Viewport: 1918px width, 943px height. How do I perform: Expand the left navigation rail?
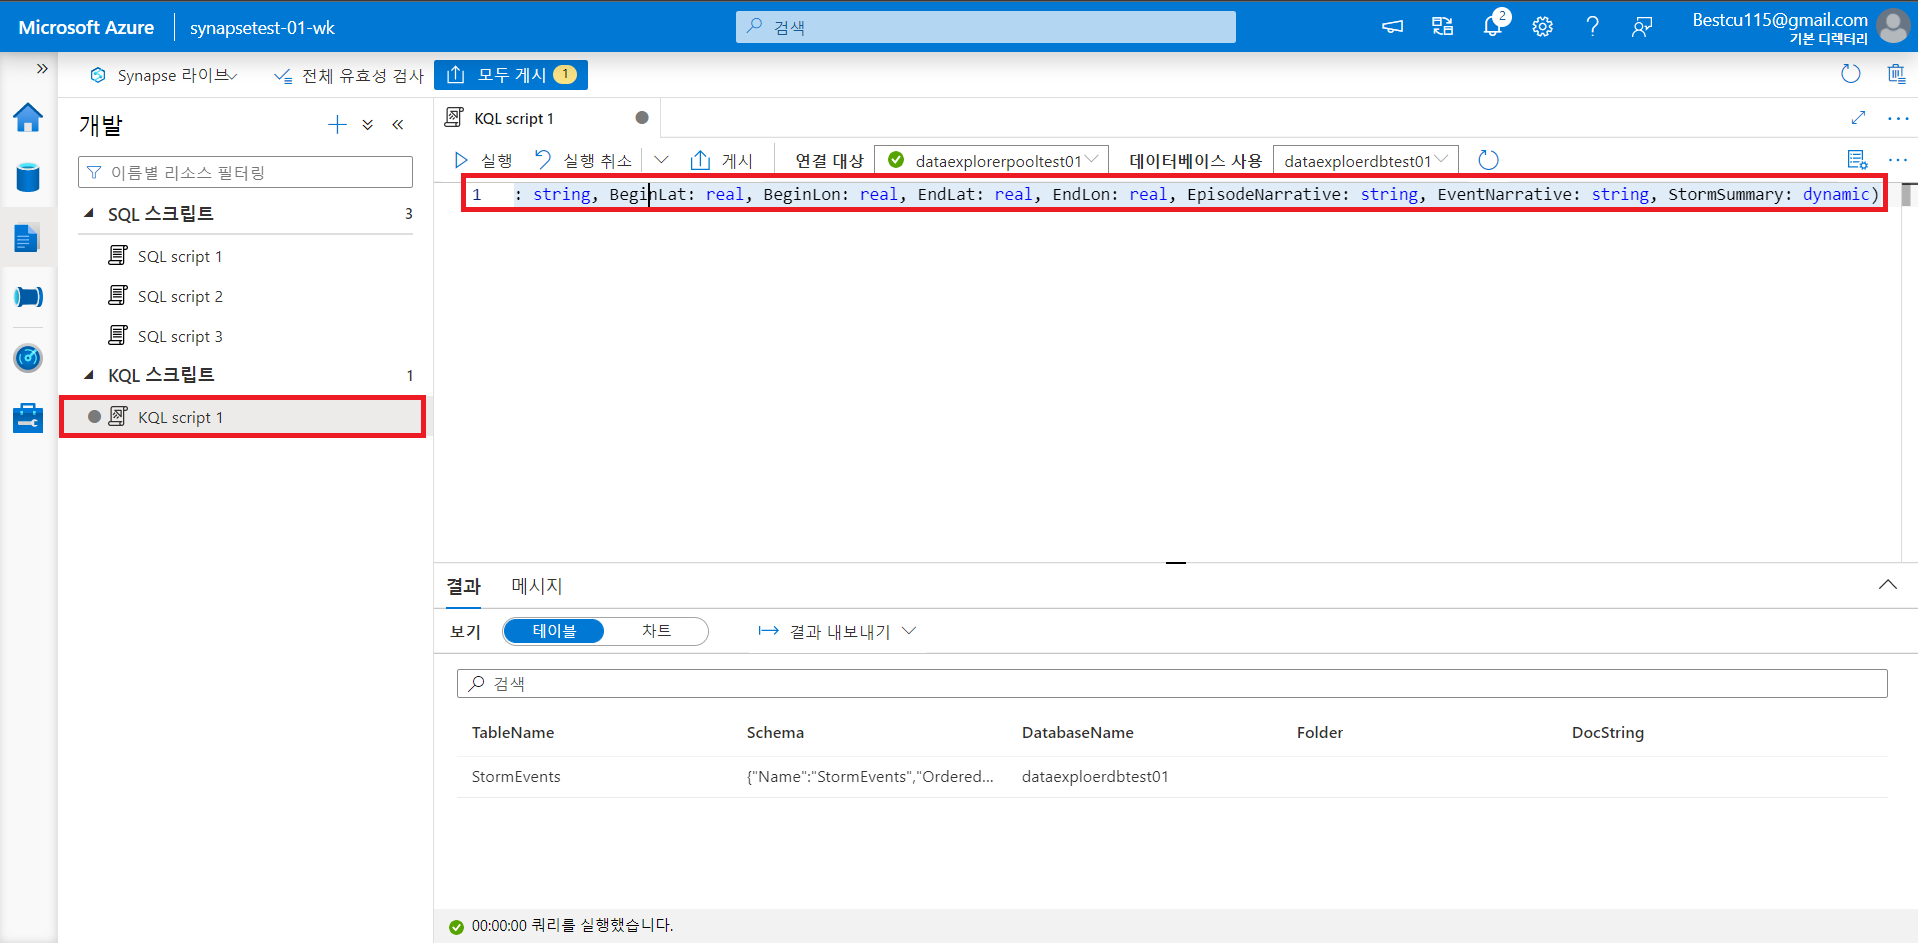[42, 69]
